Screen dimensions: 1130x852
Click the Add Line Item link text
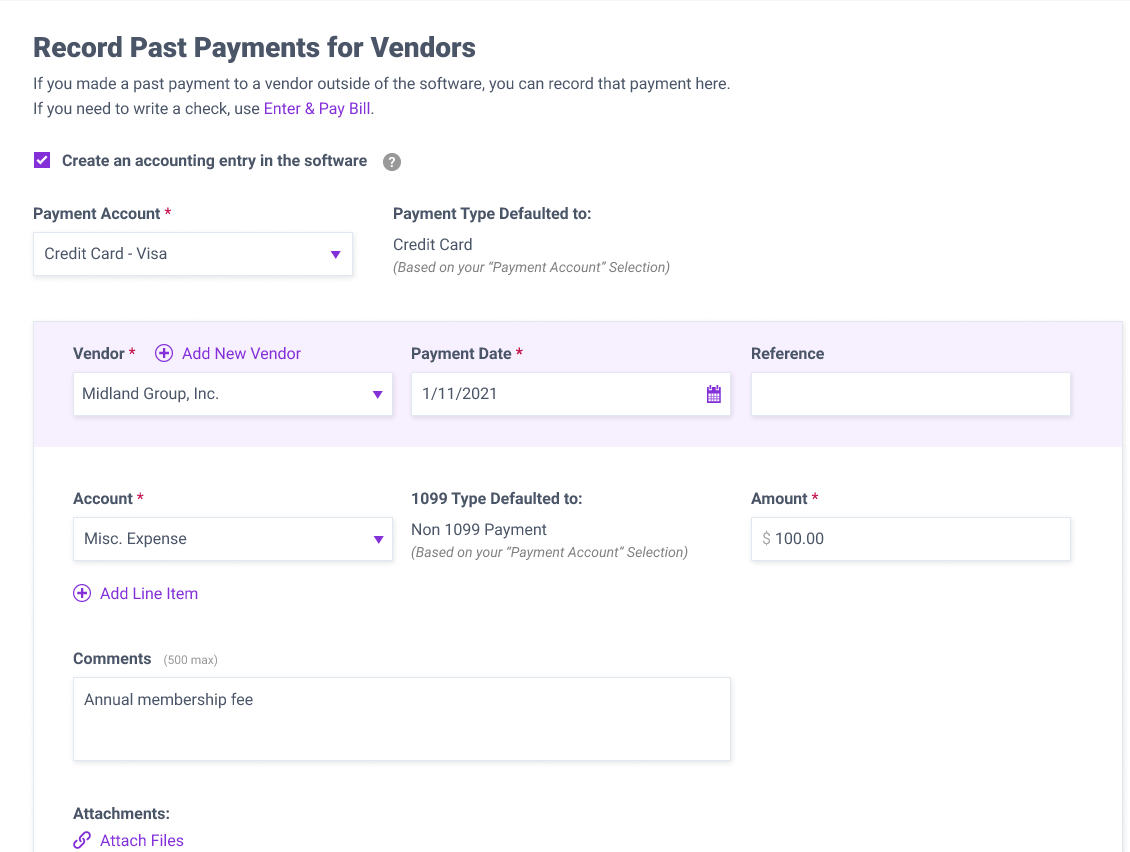(149, 593)
